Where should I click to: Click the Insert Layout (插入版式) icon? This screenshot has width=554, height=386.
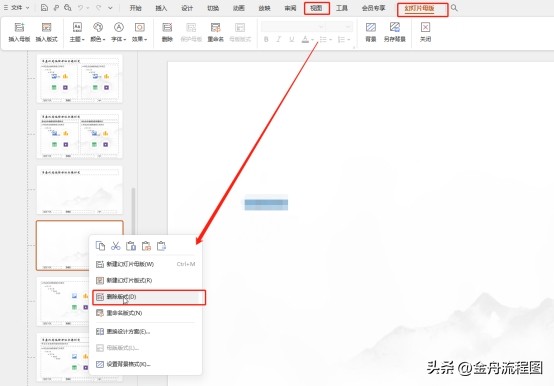46,32
